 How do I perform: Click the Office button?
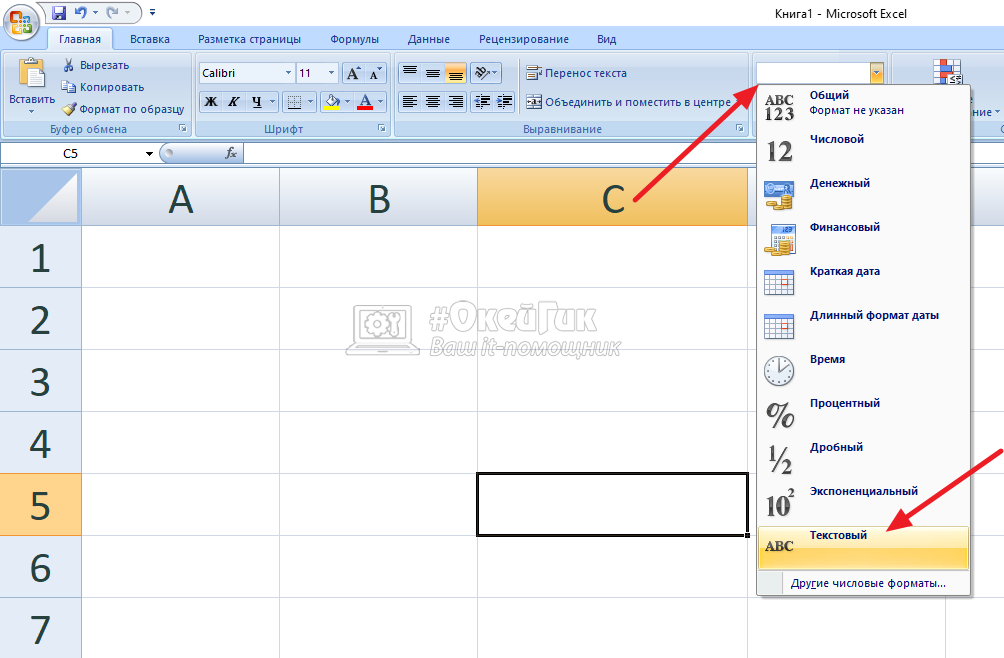20,21
